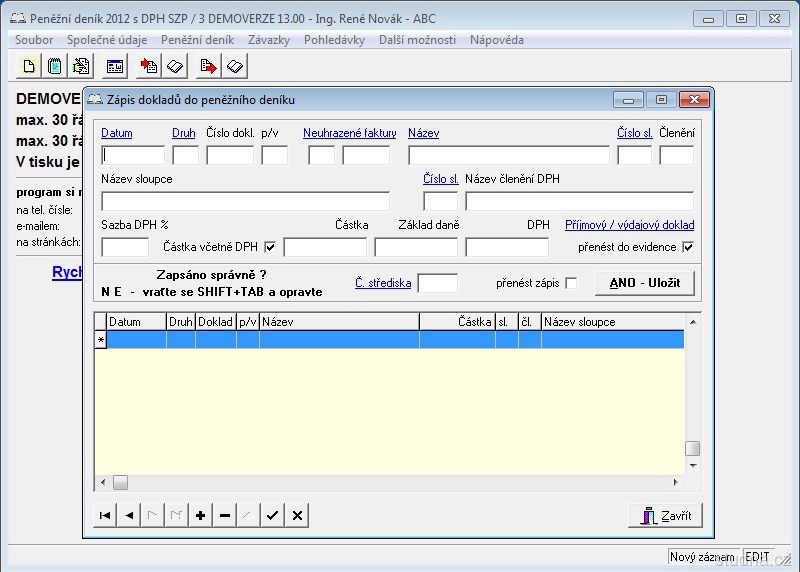Toggle the 'Částka včetně DPH' checkbox
Image resolution: width=800 pixels, height=572 pixels.
tap(270, 247)
